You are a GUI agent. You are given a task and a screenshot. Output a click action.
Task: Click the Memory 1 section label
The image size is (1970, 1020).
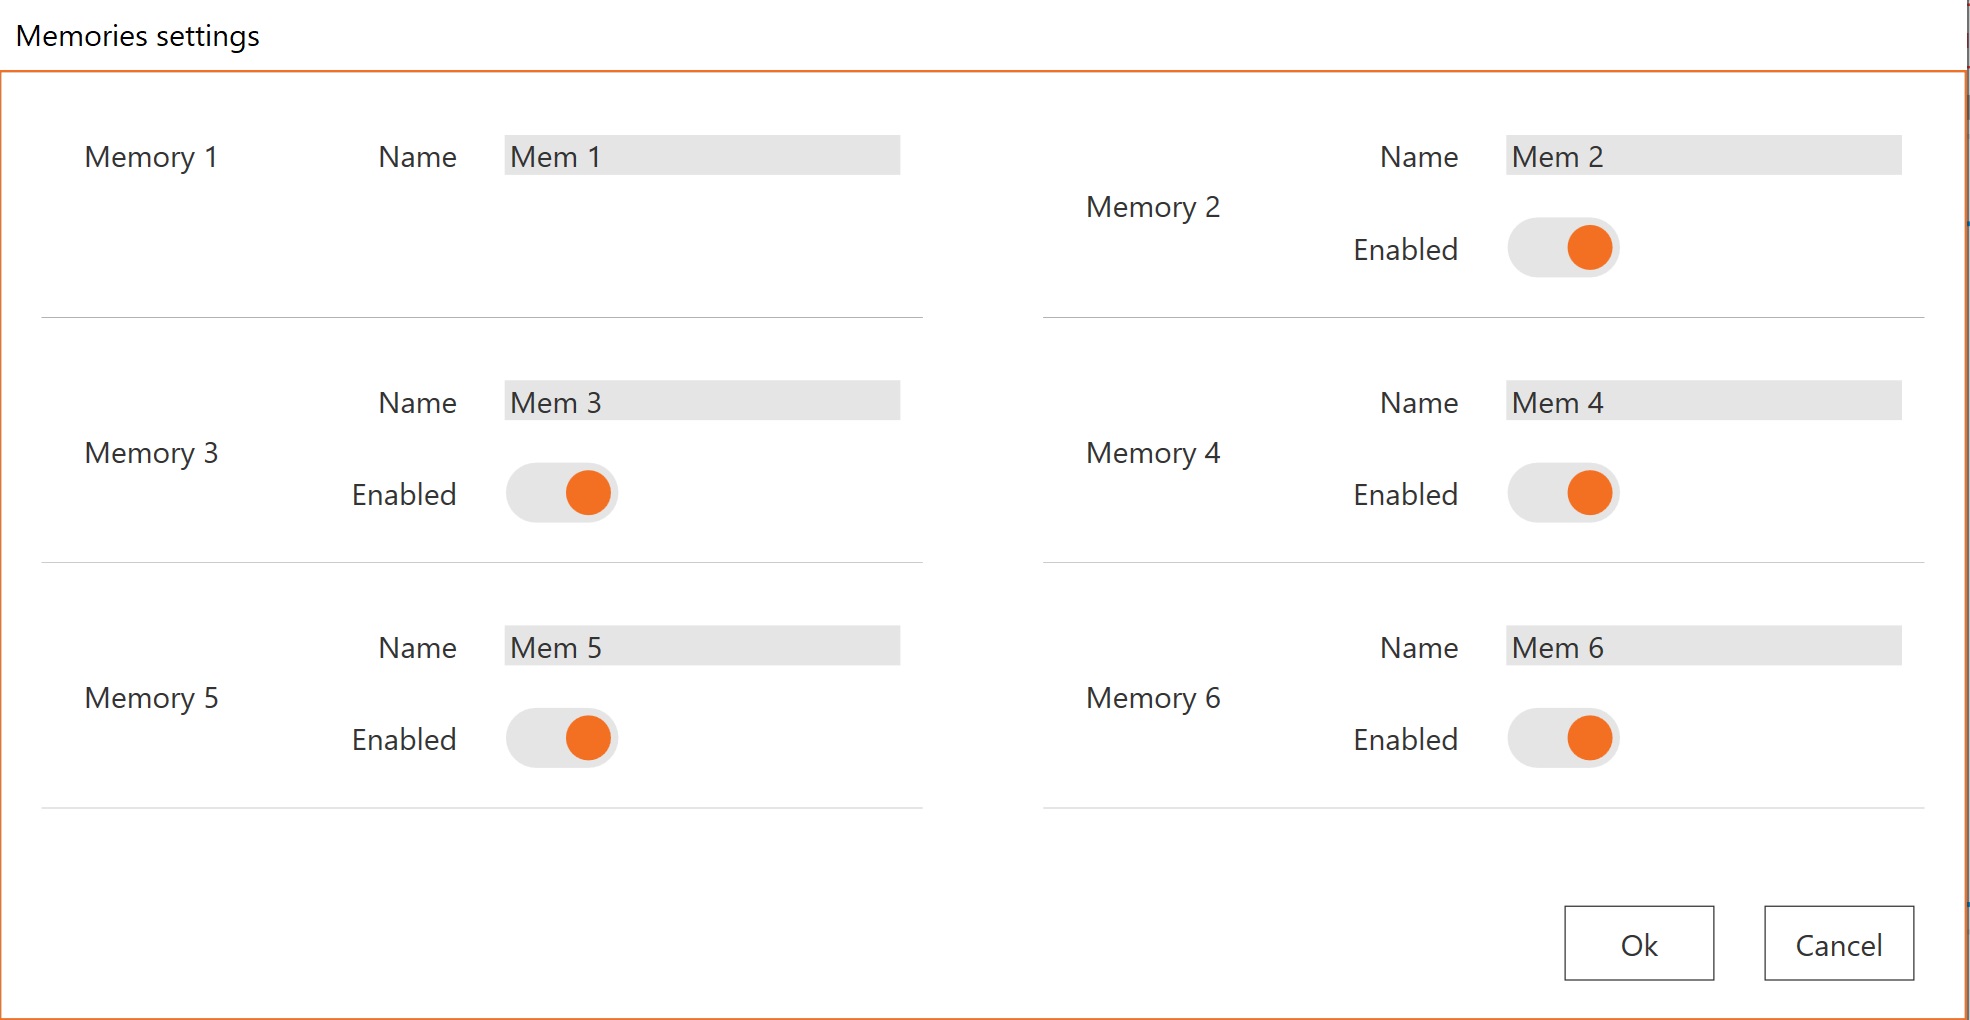[x=151, y=157]
